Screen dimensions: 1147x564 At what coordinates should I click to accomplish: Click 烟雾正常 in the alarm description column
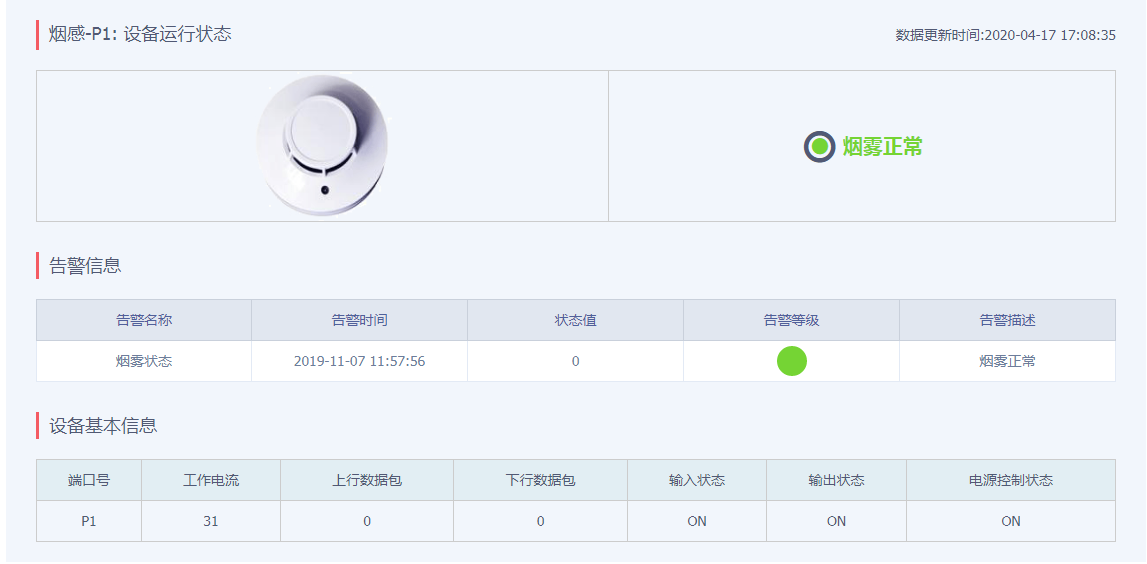click(1007, 361)
